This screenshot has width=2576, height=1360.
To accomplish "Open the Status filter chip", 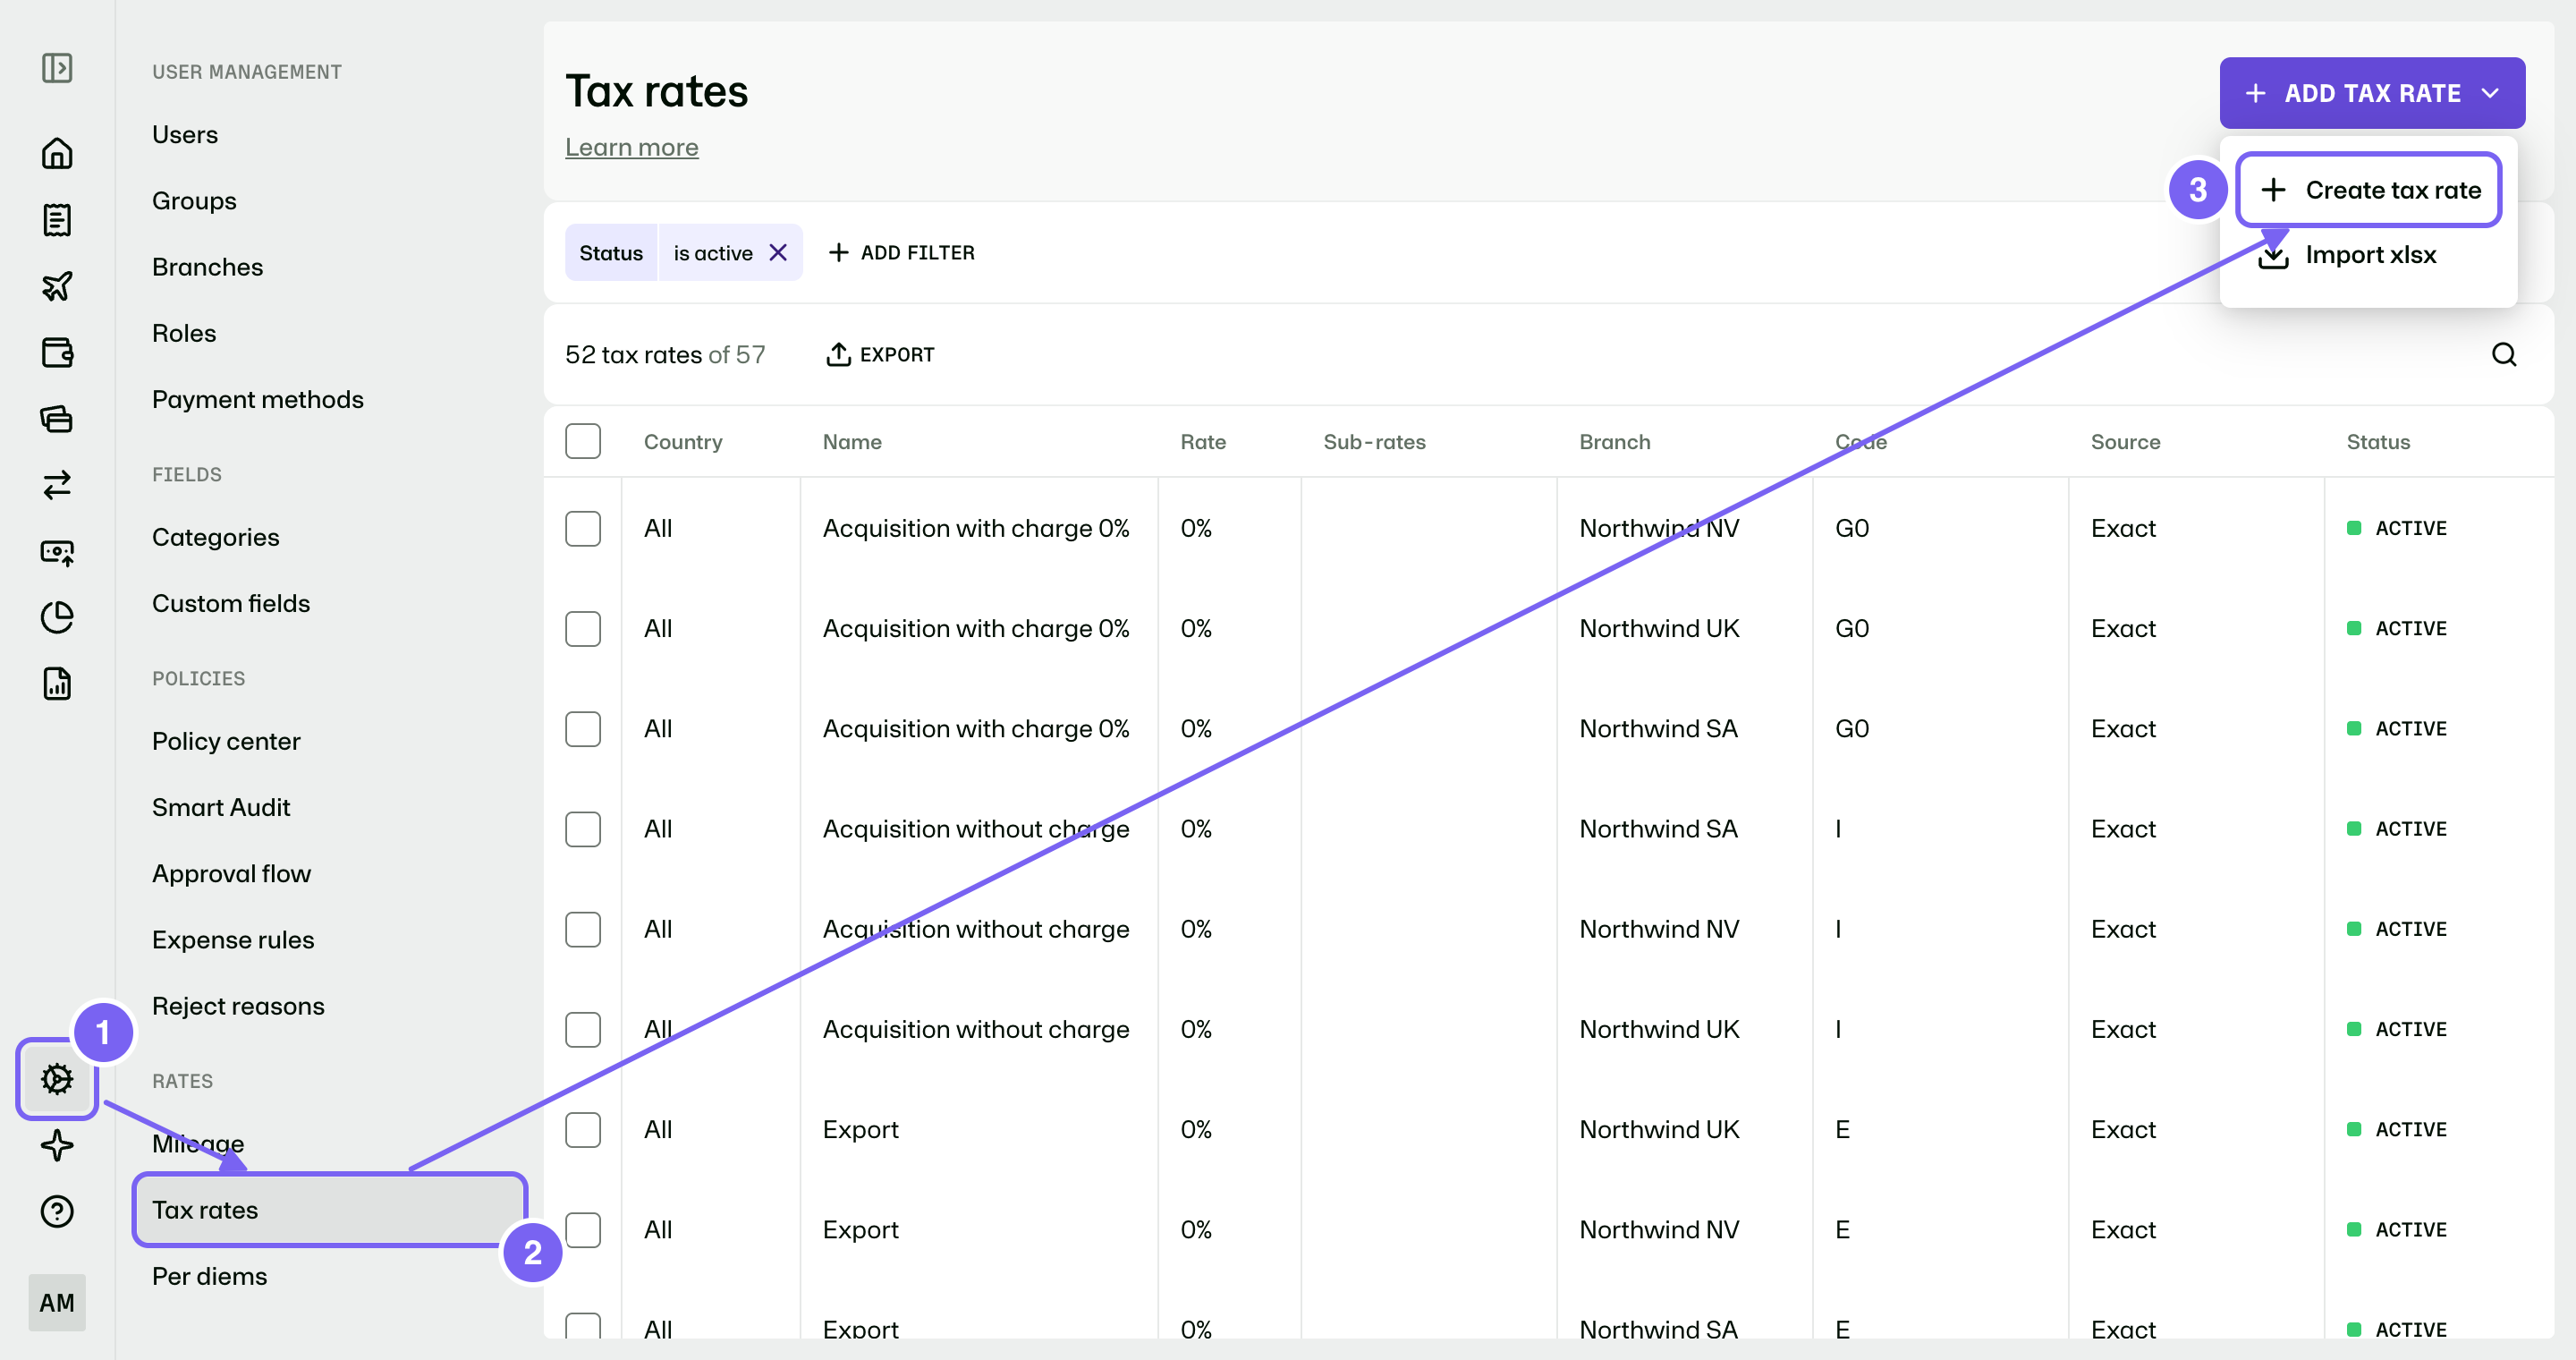I will pyautogui.click(x=611, y=253).
